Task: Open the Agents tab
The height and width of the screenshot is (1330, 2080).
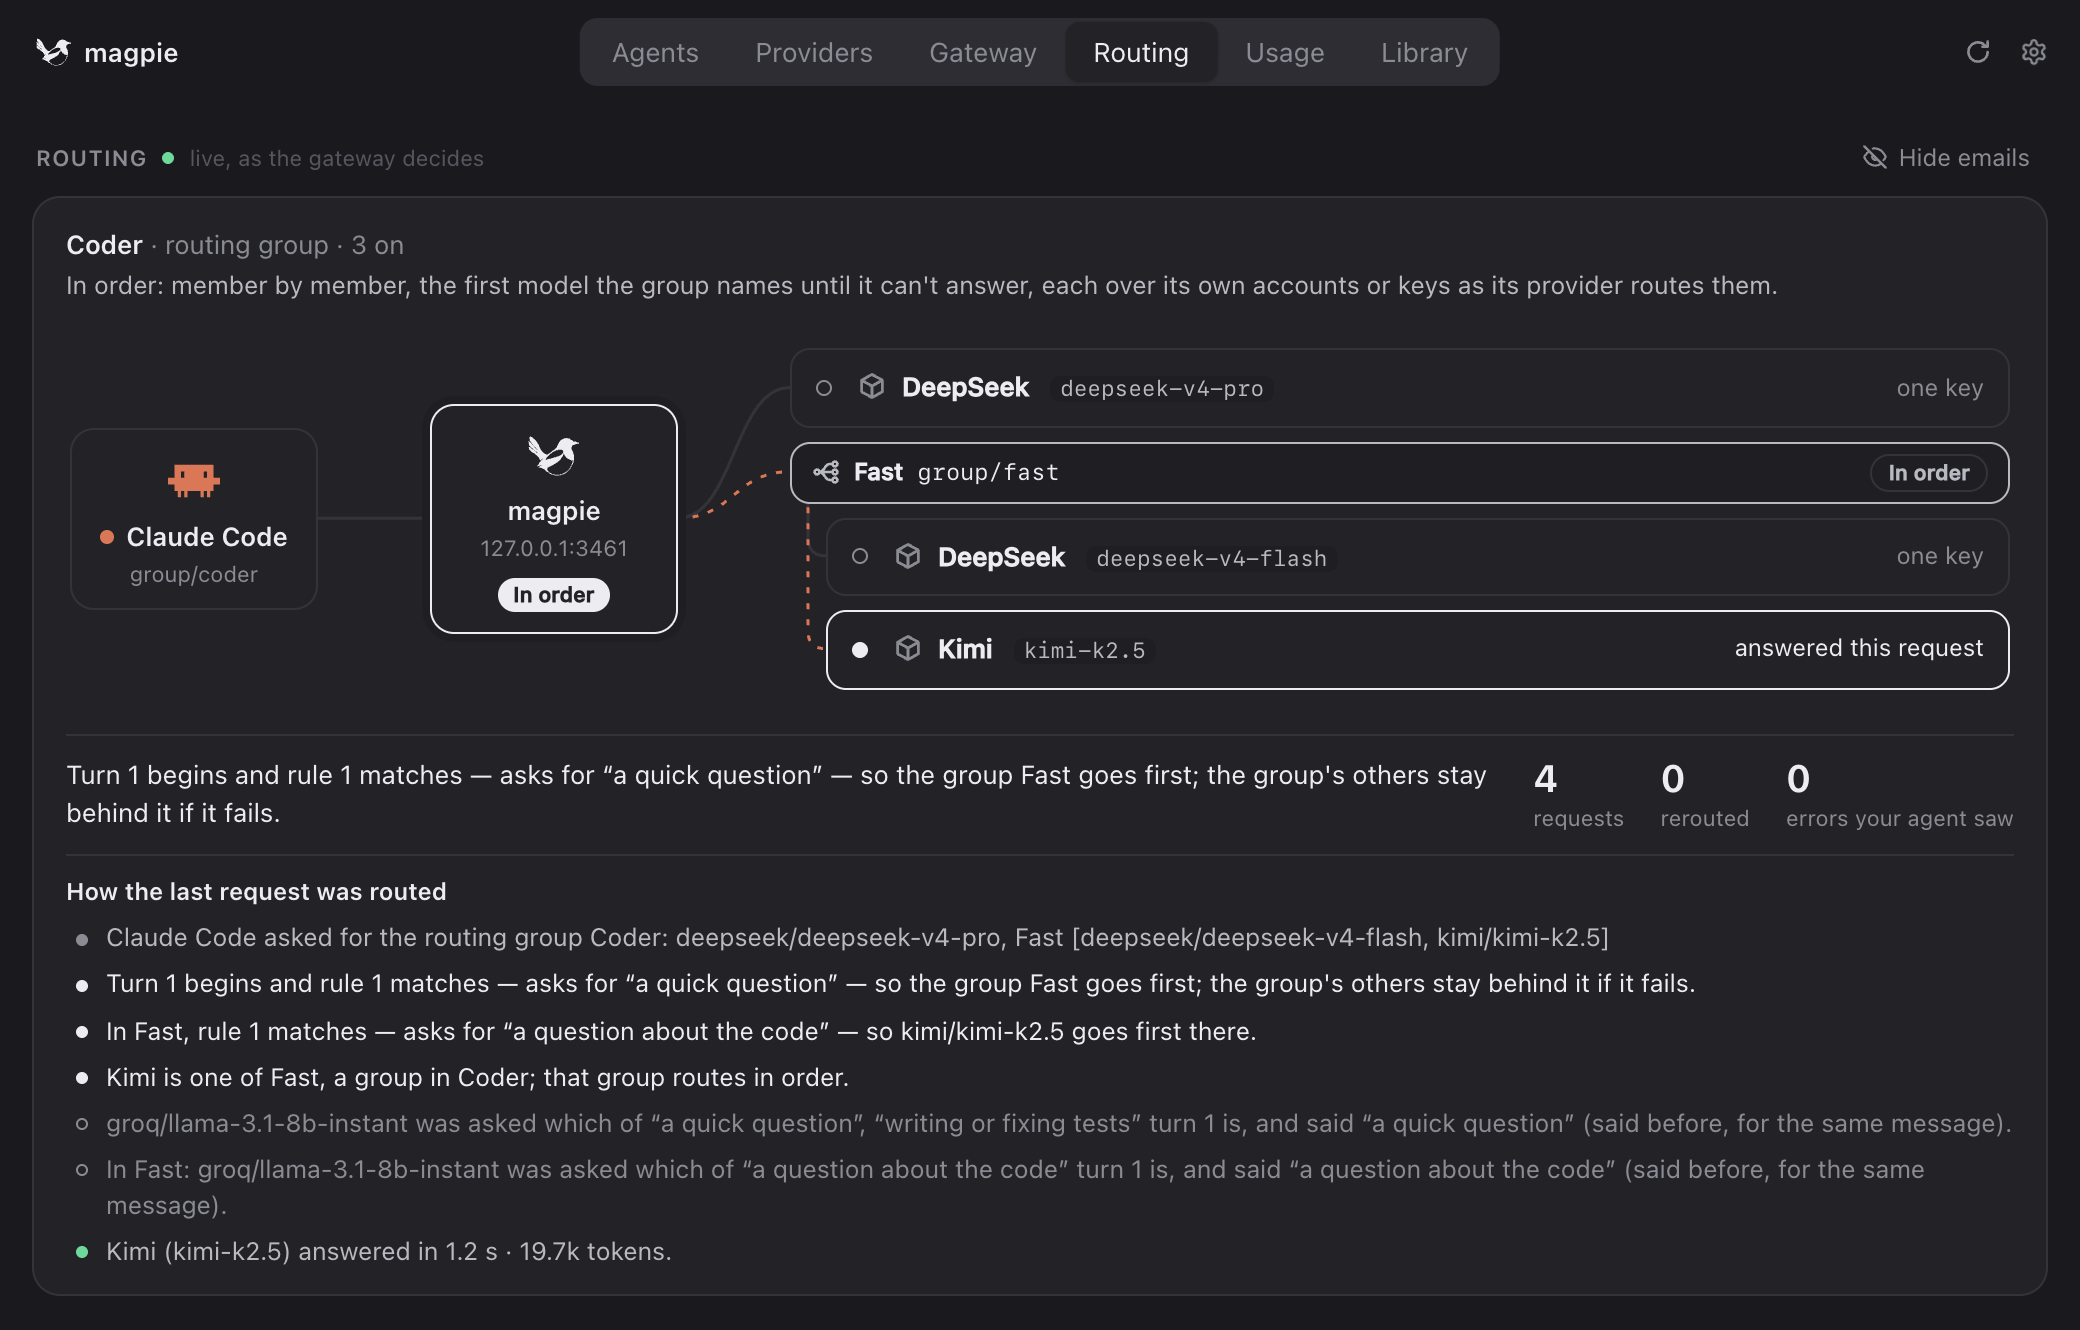Action: coord(655,52)
